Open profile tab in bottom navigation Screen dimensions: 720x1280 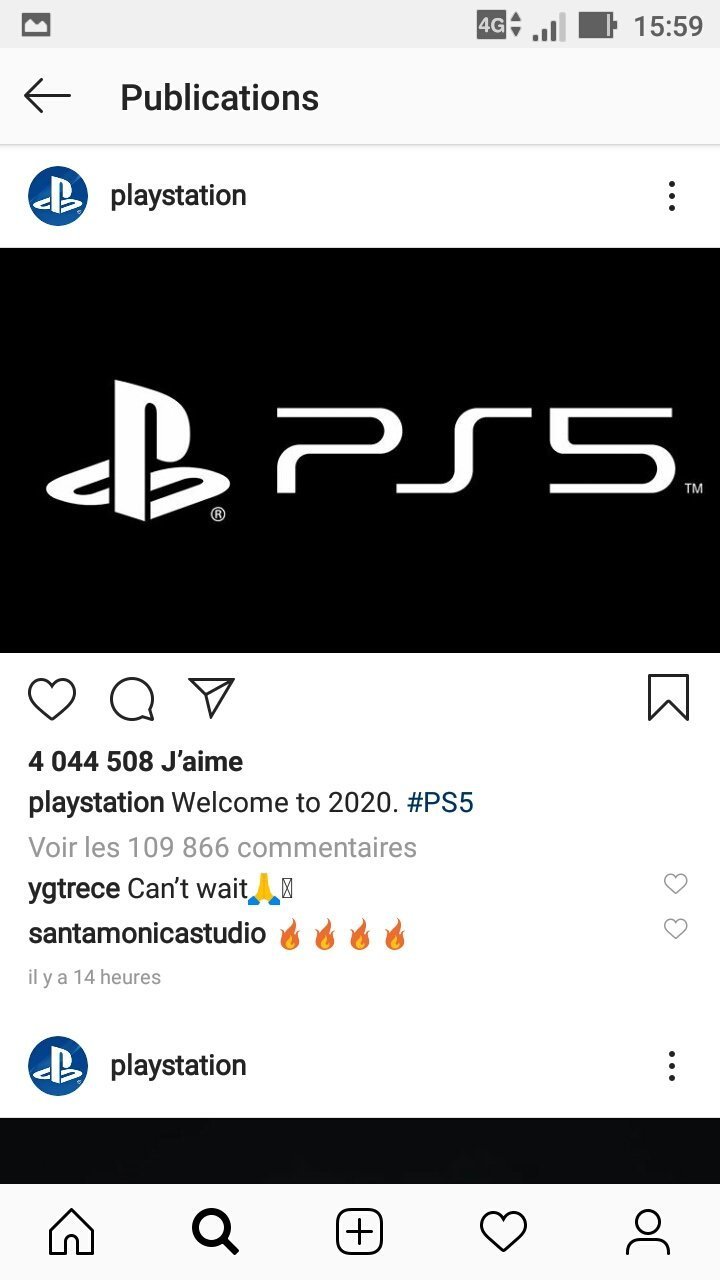pyautogui.click(x=648, y=1231)
